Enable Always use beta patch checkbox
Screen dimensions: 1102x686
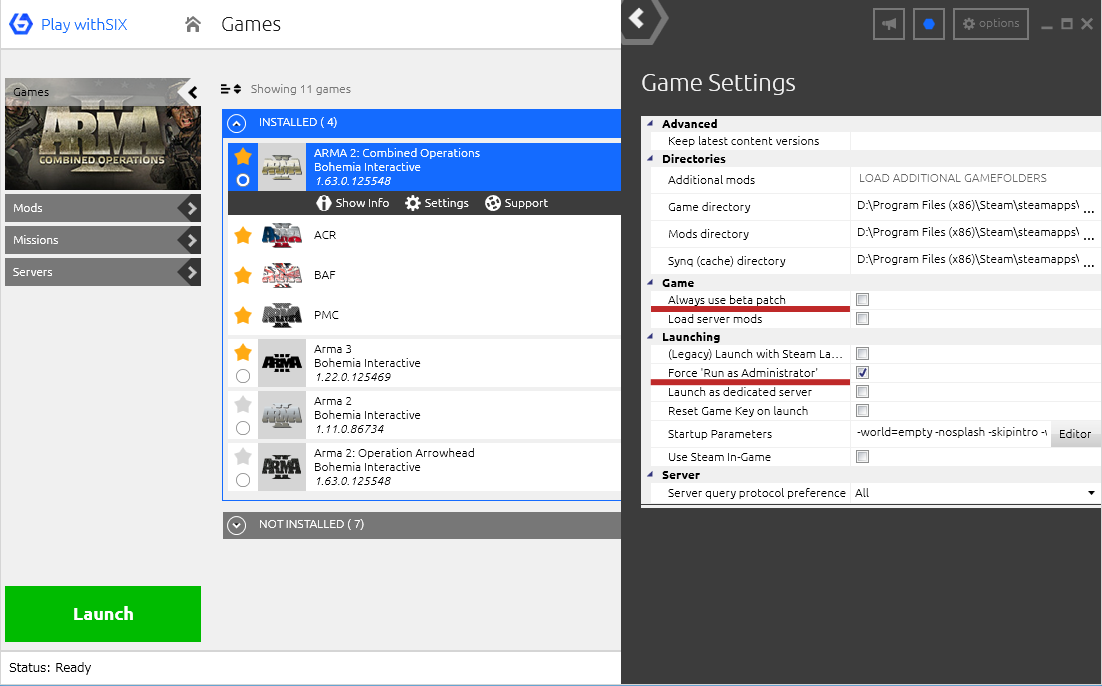862,300
